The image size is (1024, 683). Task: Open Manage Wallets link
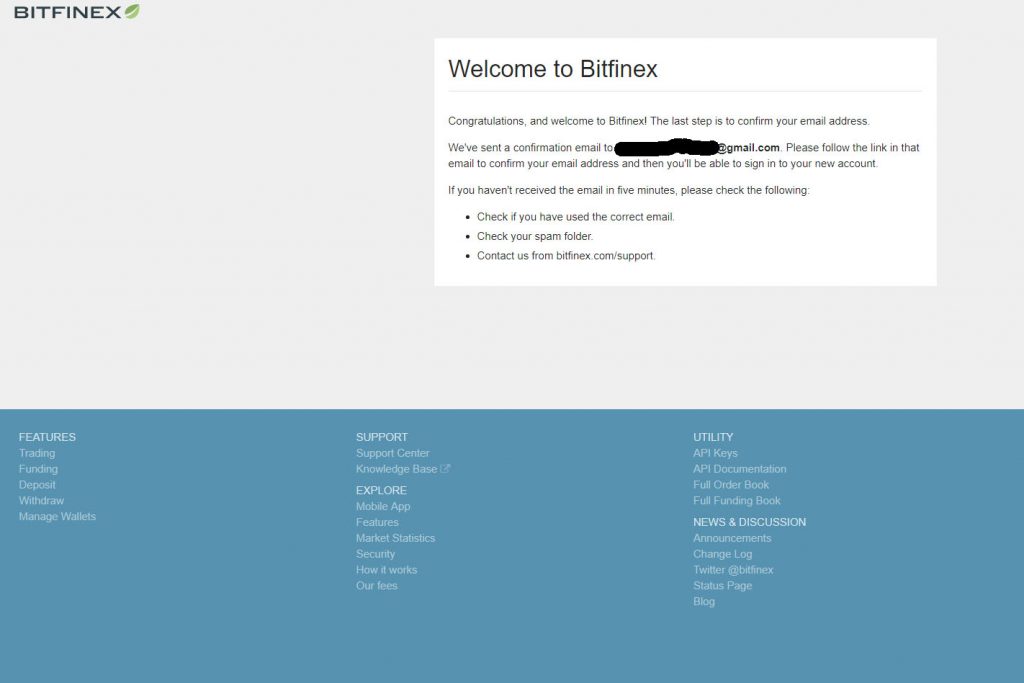click(57, 516)
